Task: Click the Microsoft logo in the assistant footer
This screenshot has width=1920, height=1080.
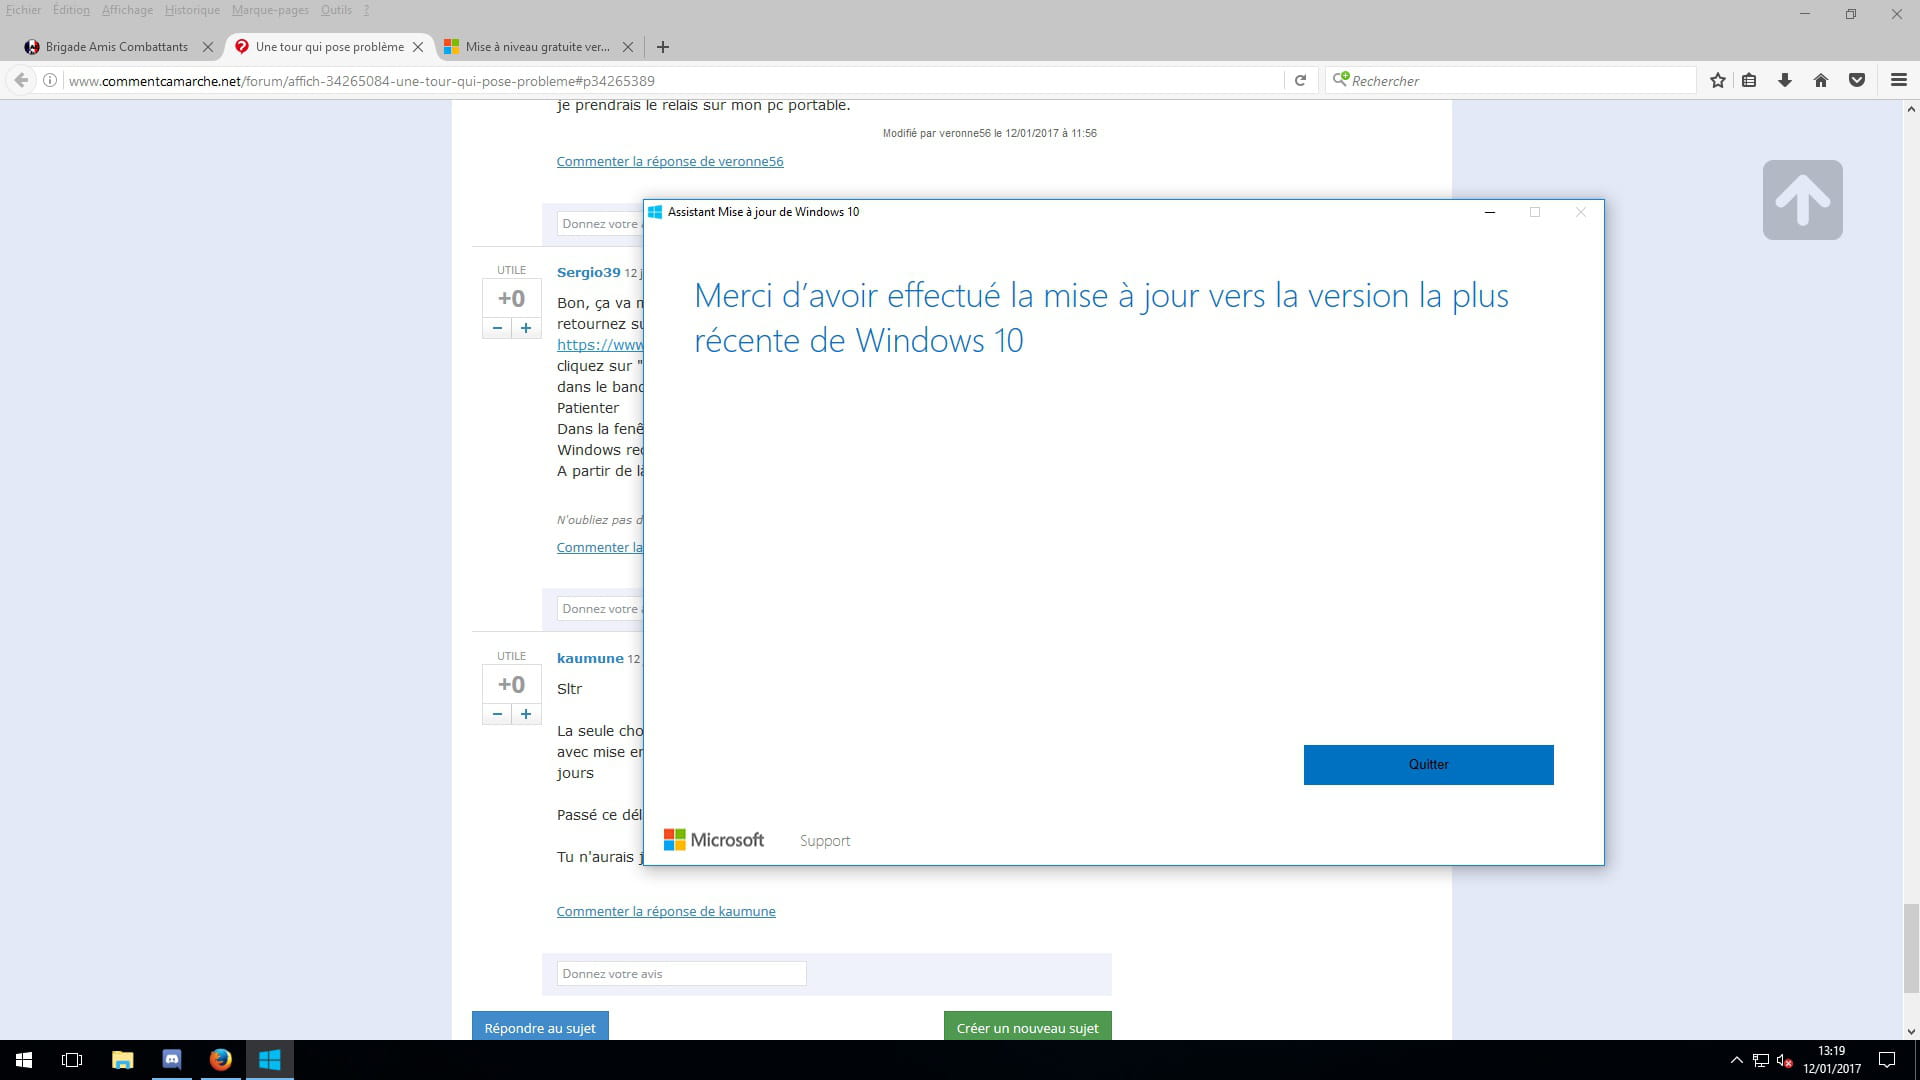Action: pyautogui.click(x=714, y=840)
